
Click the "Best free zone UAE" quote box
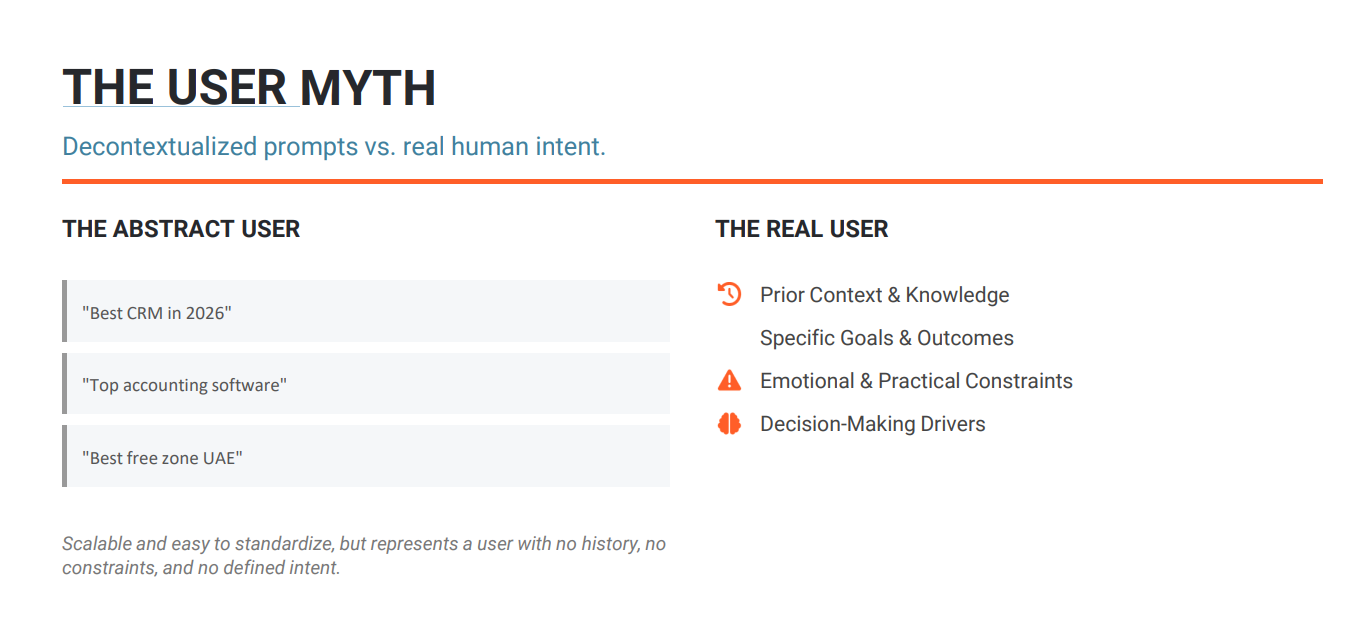pos(366,456)
